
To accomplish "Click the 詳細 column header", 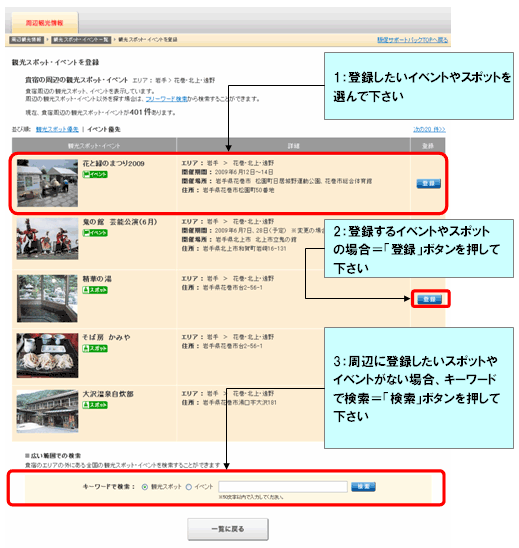I will (x=293, y=146).
